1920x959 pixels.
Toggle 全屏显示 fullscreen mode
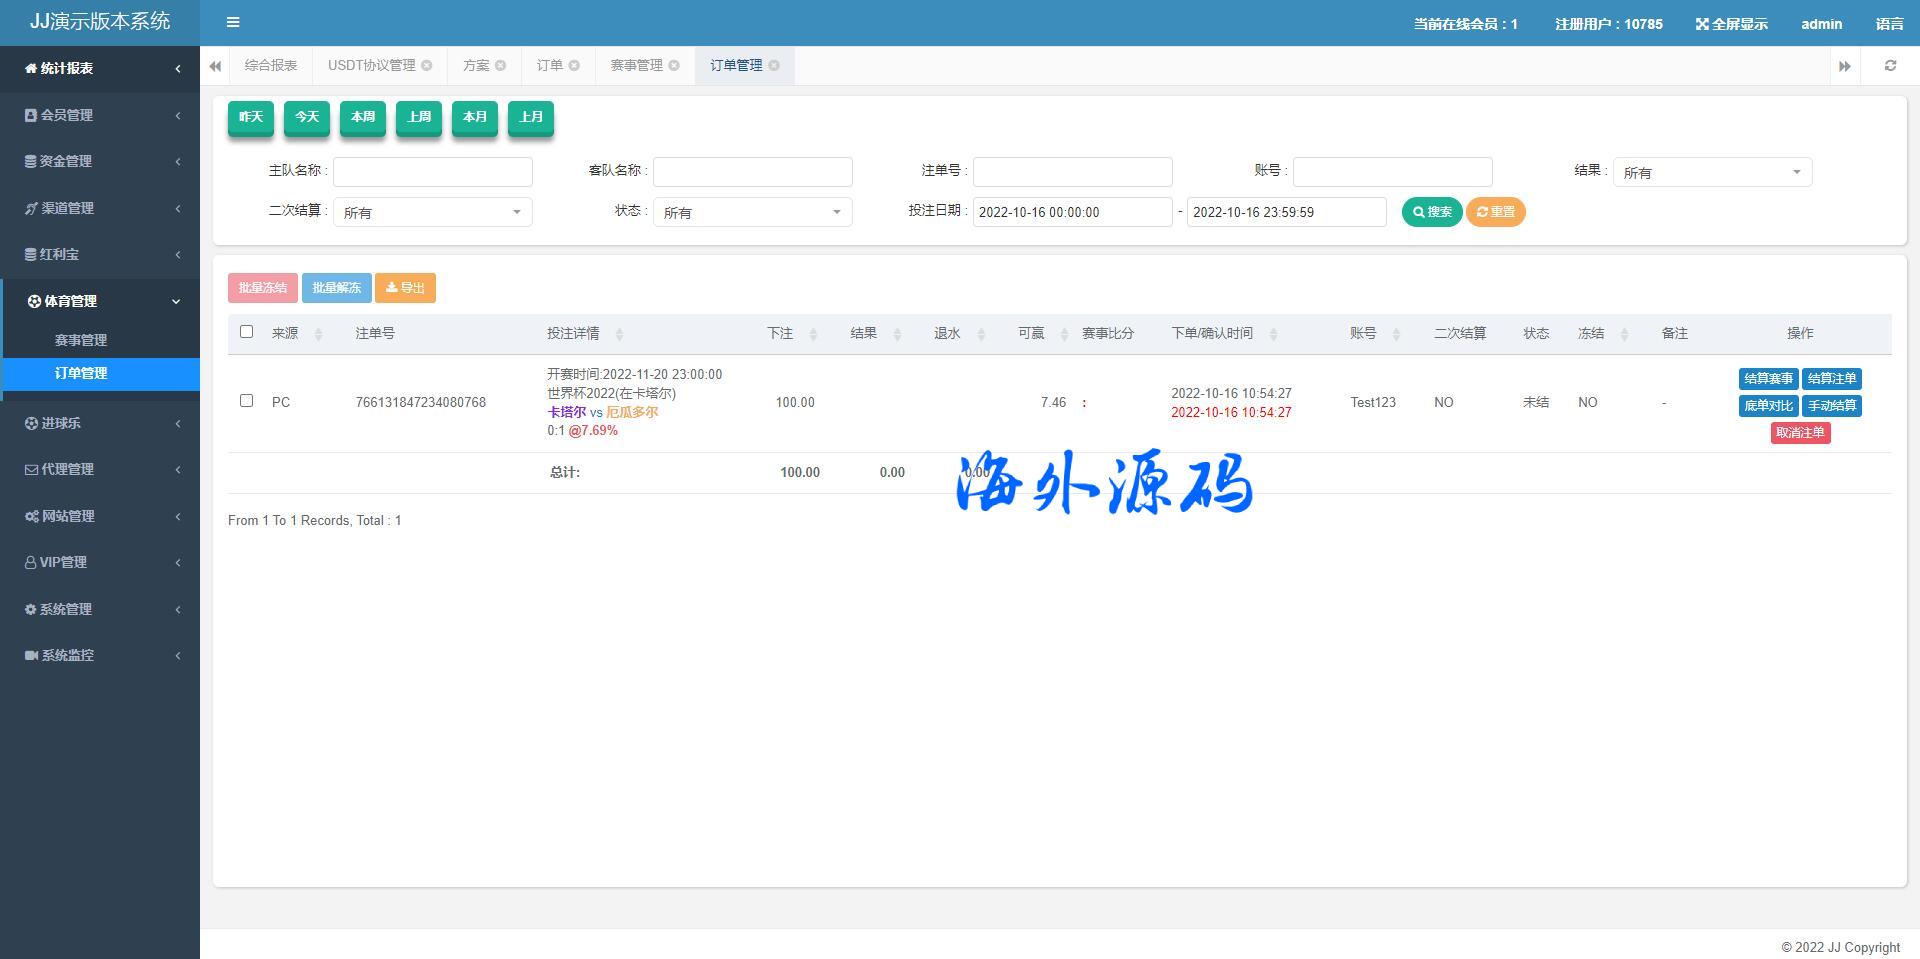pyautogui.click(x=1731, y=24)
